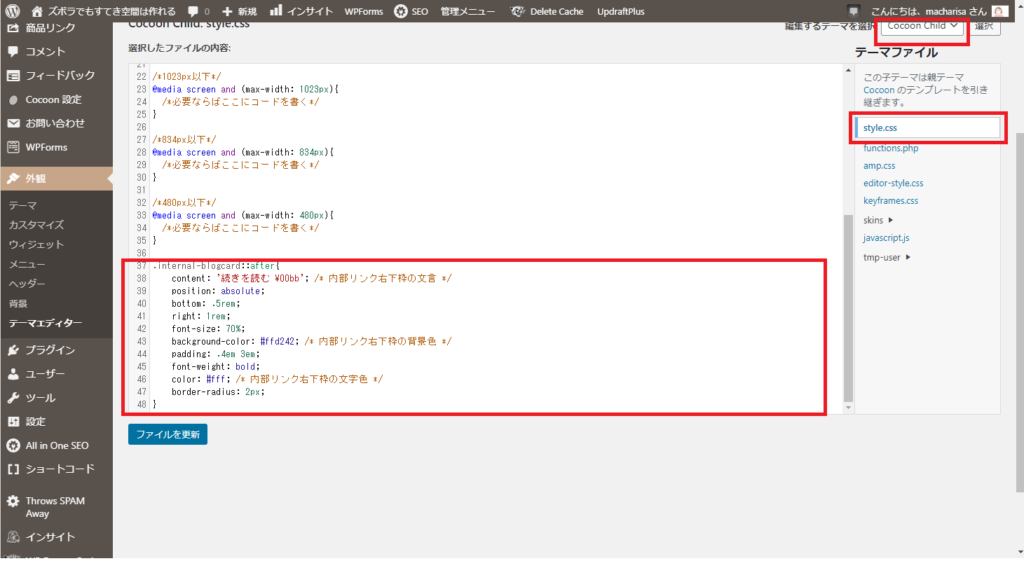Click the WordPress logo icon
This screenshot has height=561, width=1024.
pyautogui.click(x=12, y=11)
